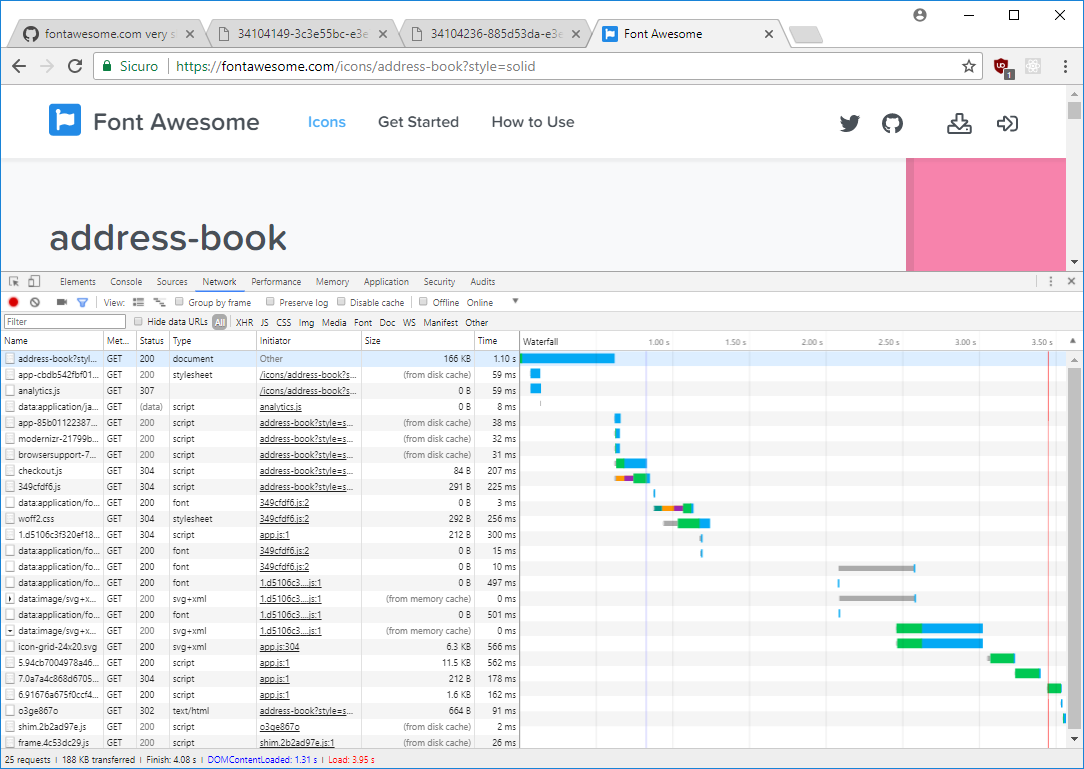The width and height of the screenshot is (1084, 769).
Task: Bookmark this page with the star icon
Action: (969, 66)
